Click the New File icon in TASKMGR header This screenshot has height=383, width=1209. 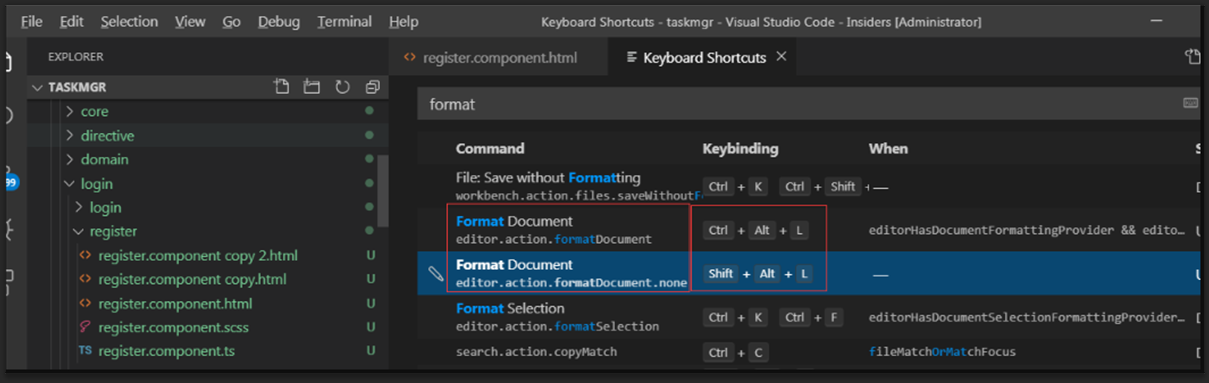pyautogui.click(x=282, y=87)
